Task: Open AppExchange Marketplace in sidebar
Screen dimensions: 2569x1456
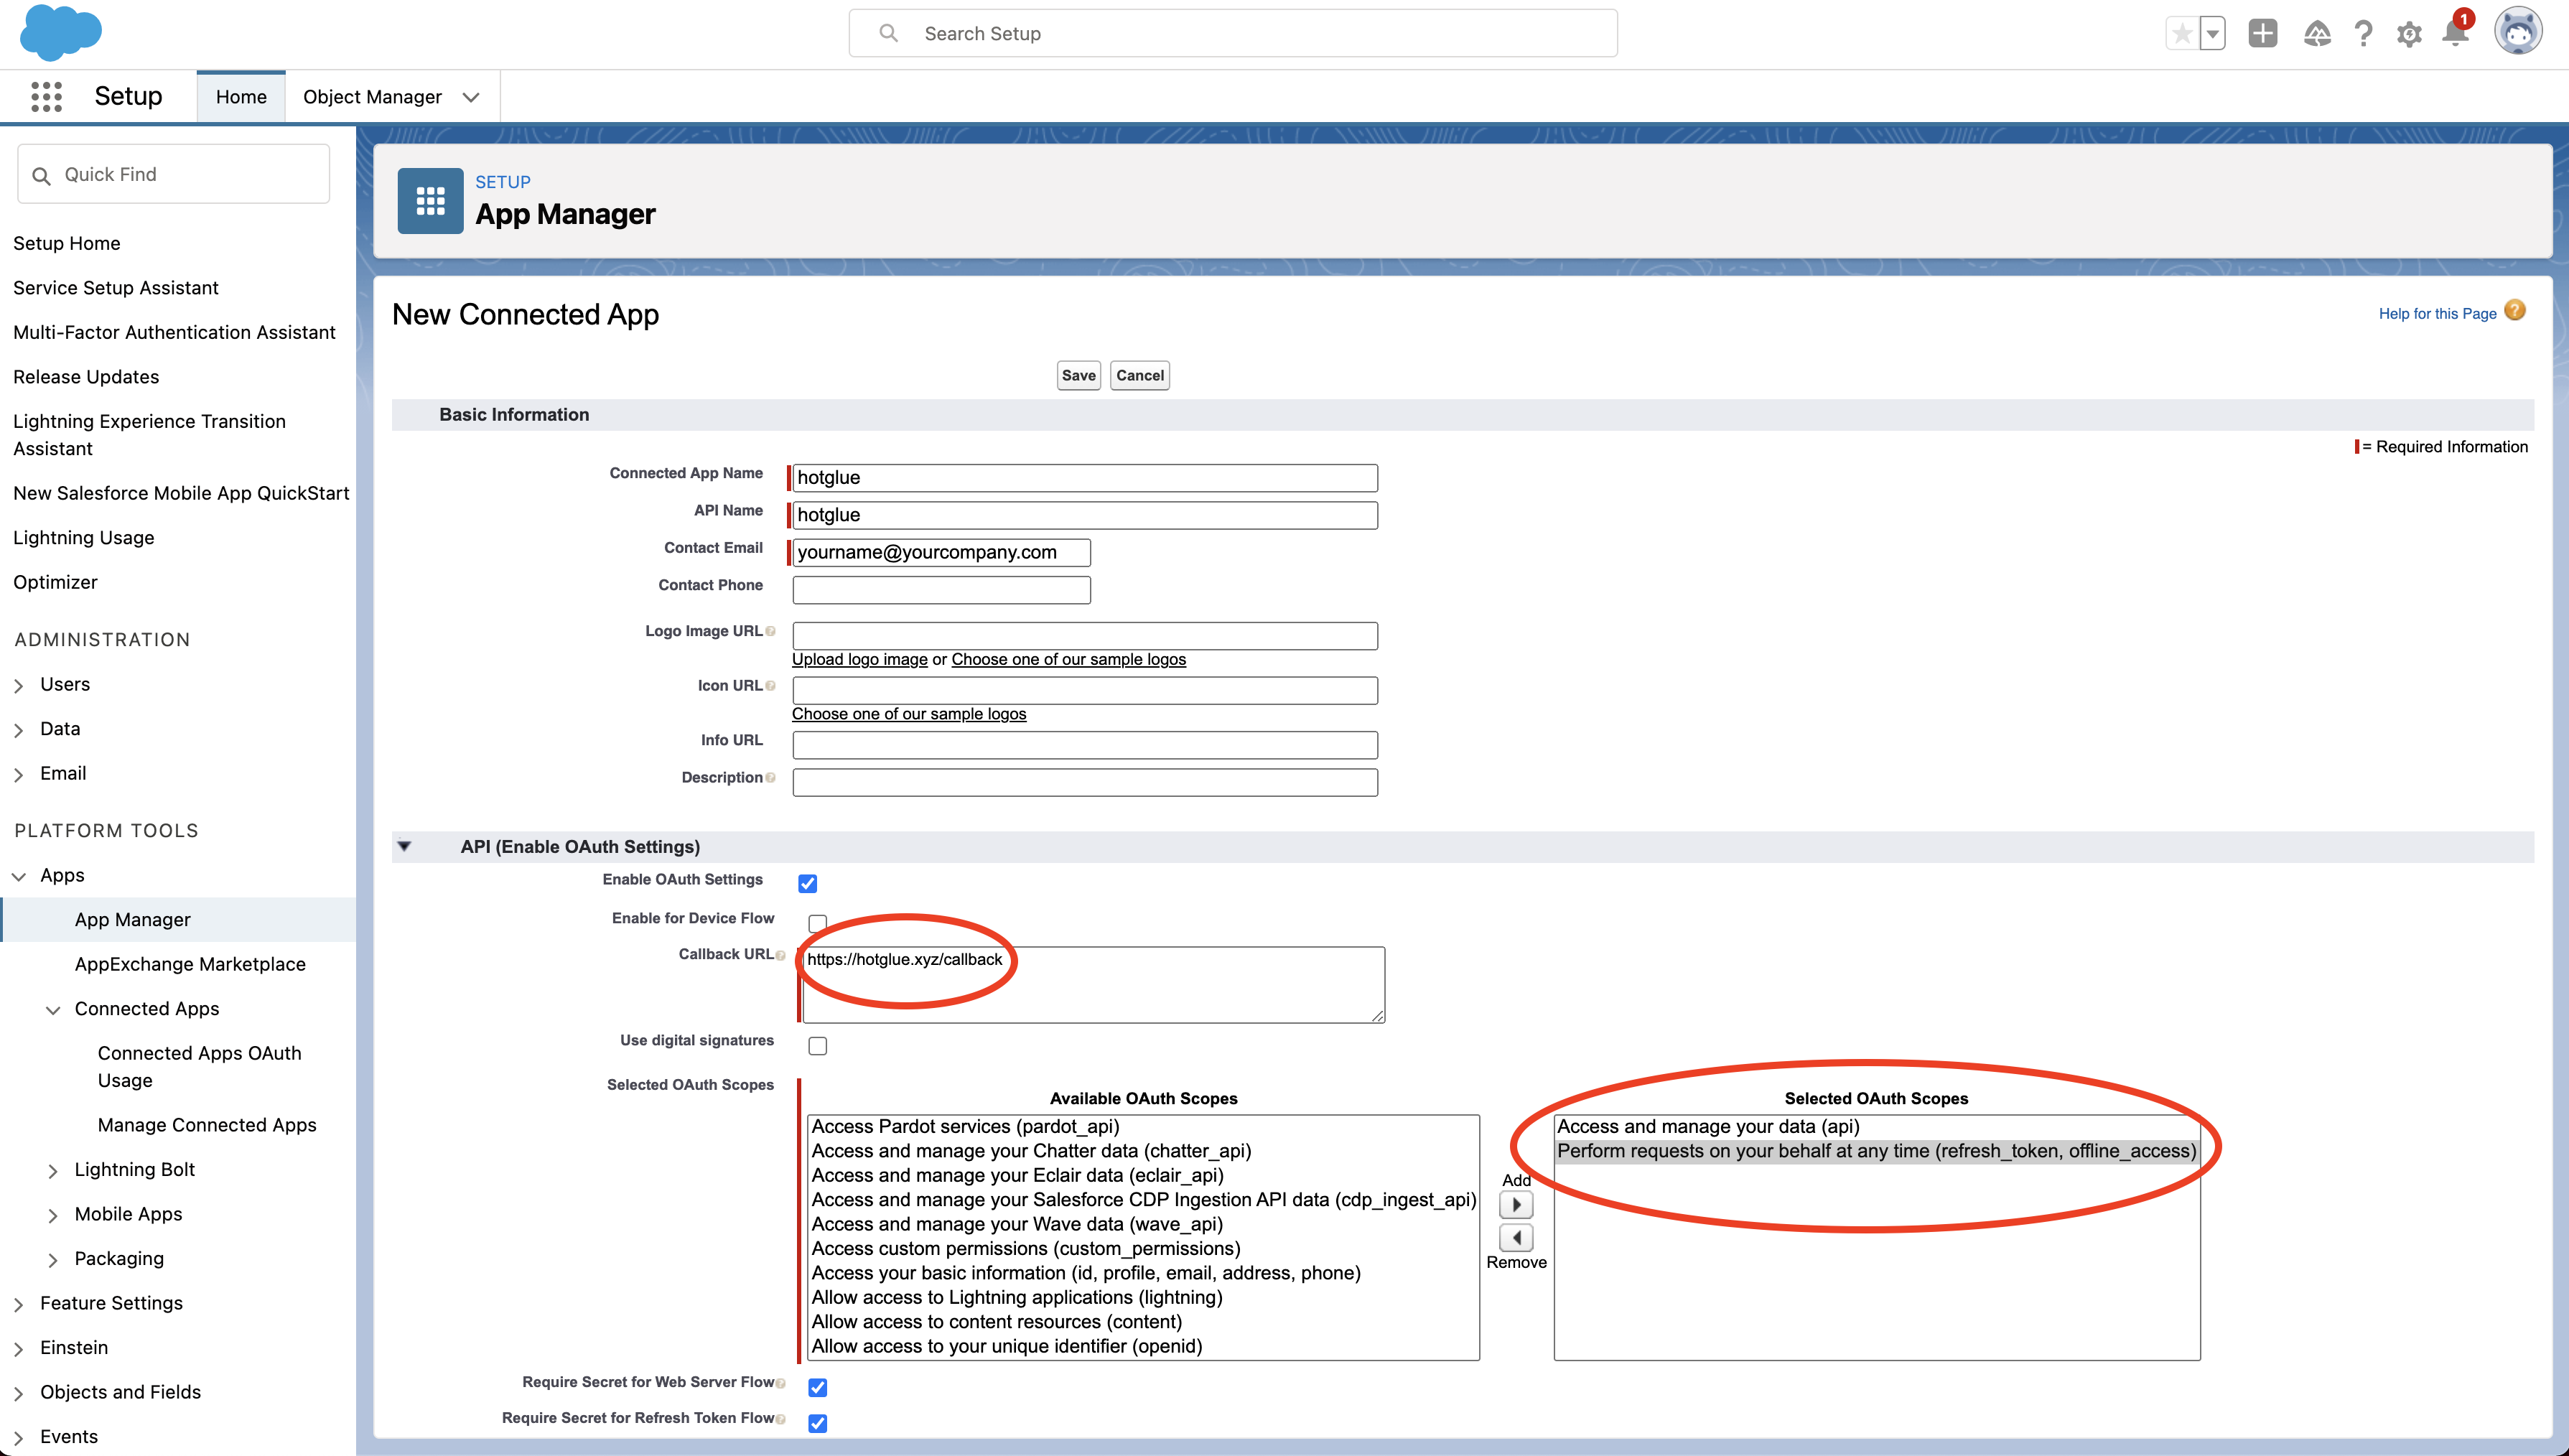Action: (190, 964)
